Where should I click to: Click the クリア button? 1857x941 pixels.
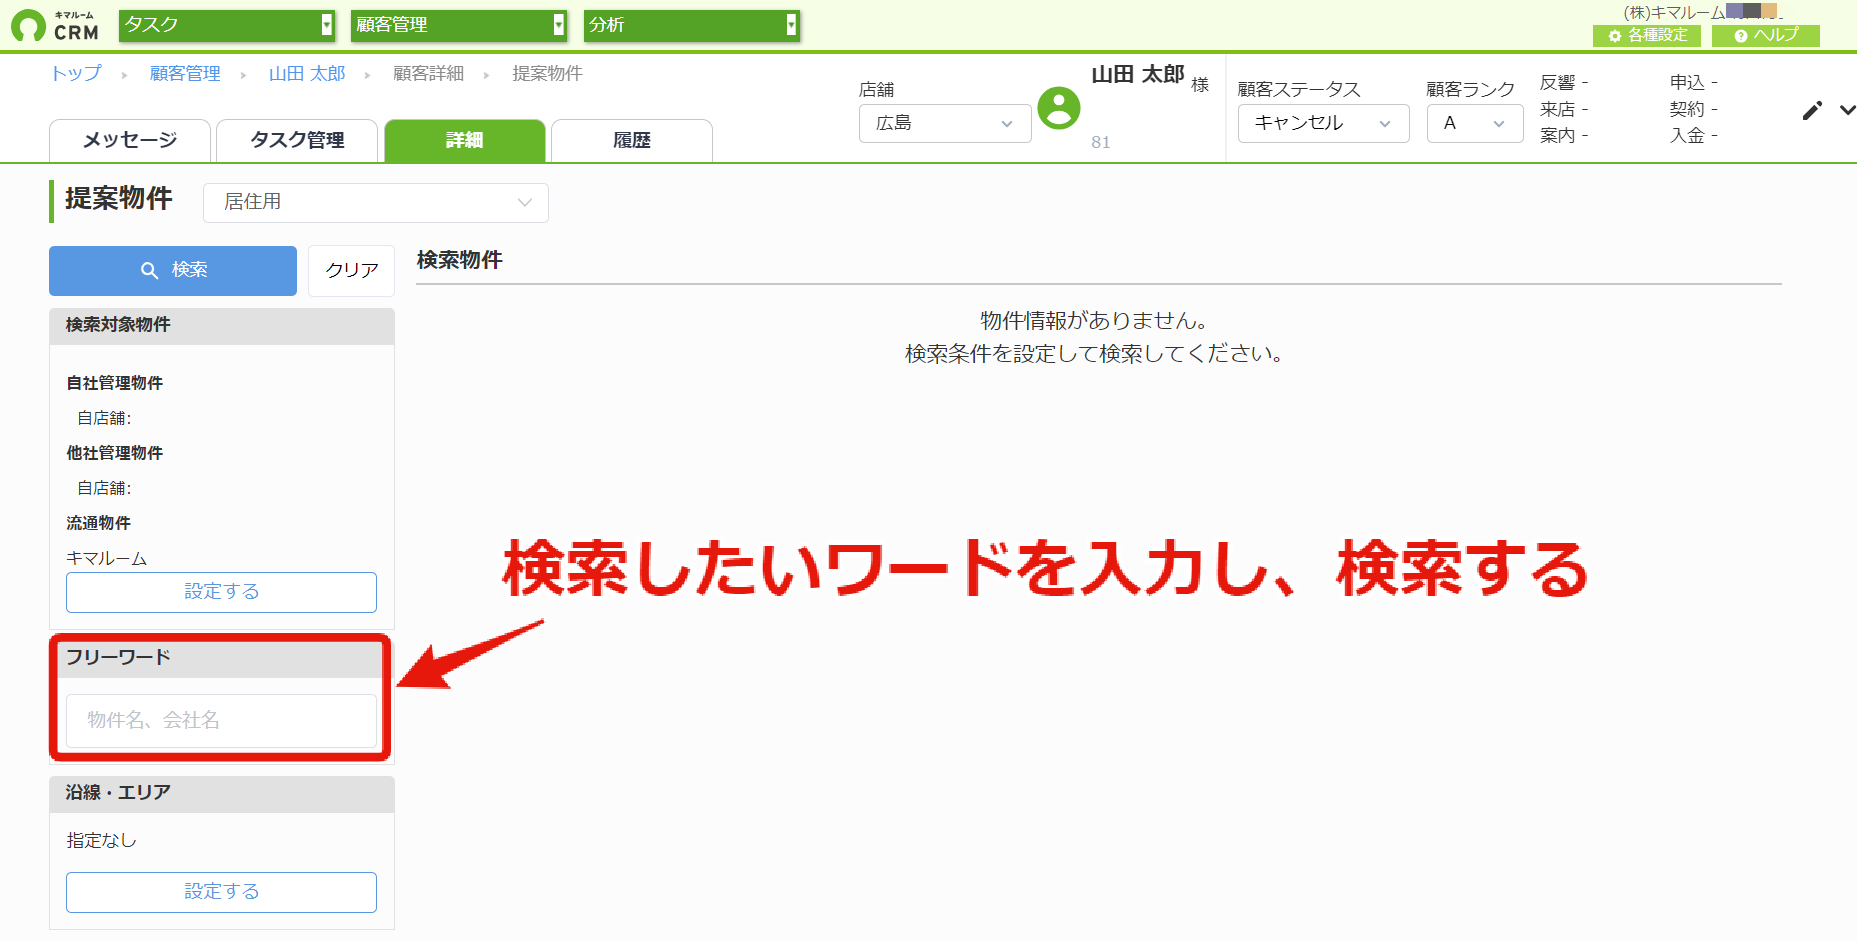coord(351,271)
